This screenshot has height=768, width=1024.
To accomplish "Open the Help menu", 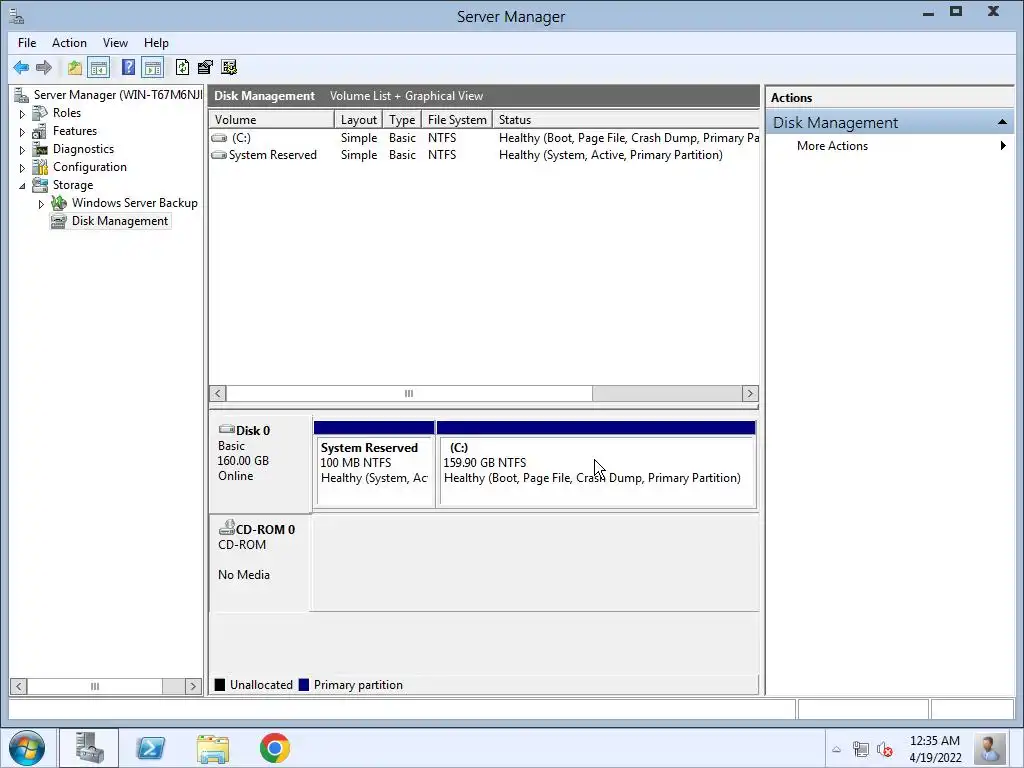I will click(156, 42).
